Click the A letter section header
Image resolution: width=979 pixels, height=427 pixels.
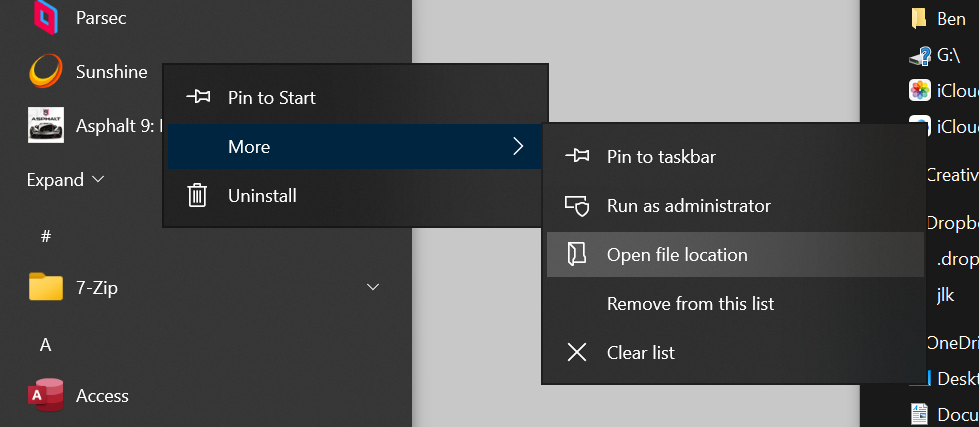click(45, 345)
